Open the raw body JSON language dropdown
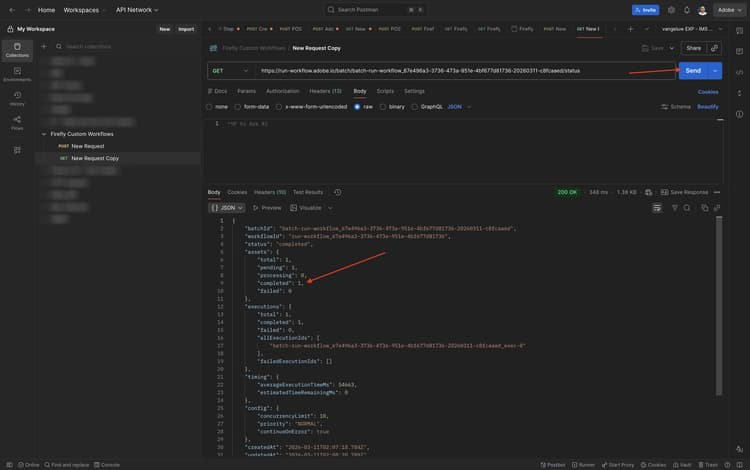The image size is (750, 470). tap(459, 107)
